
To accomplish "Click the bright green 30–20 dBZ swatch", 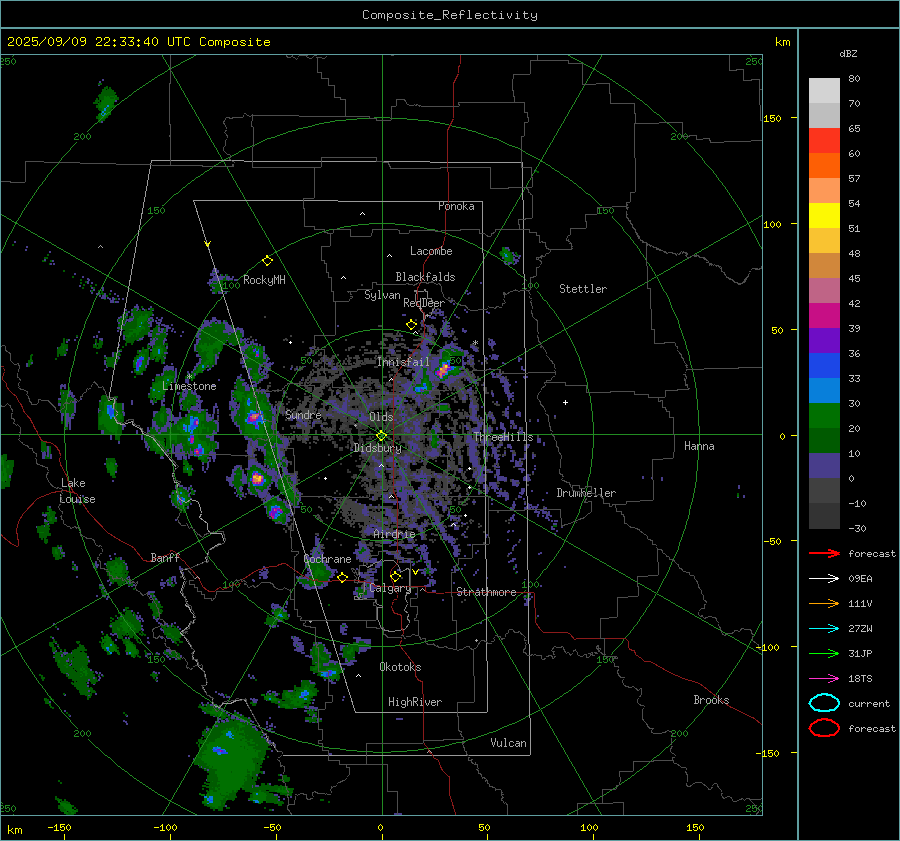I will pyautogui.click(x=824, y=416).
